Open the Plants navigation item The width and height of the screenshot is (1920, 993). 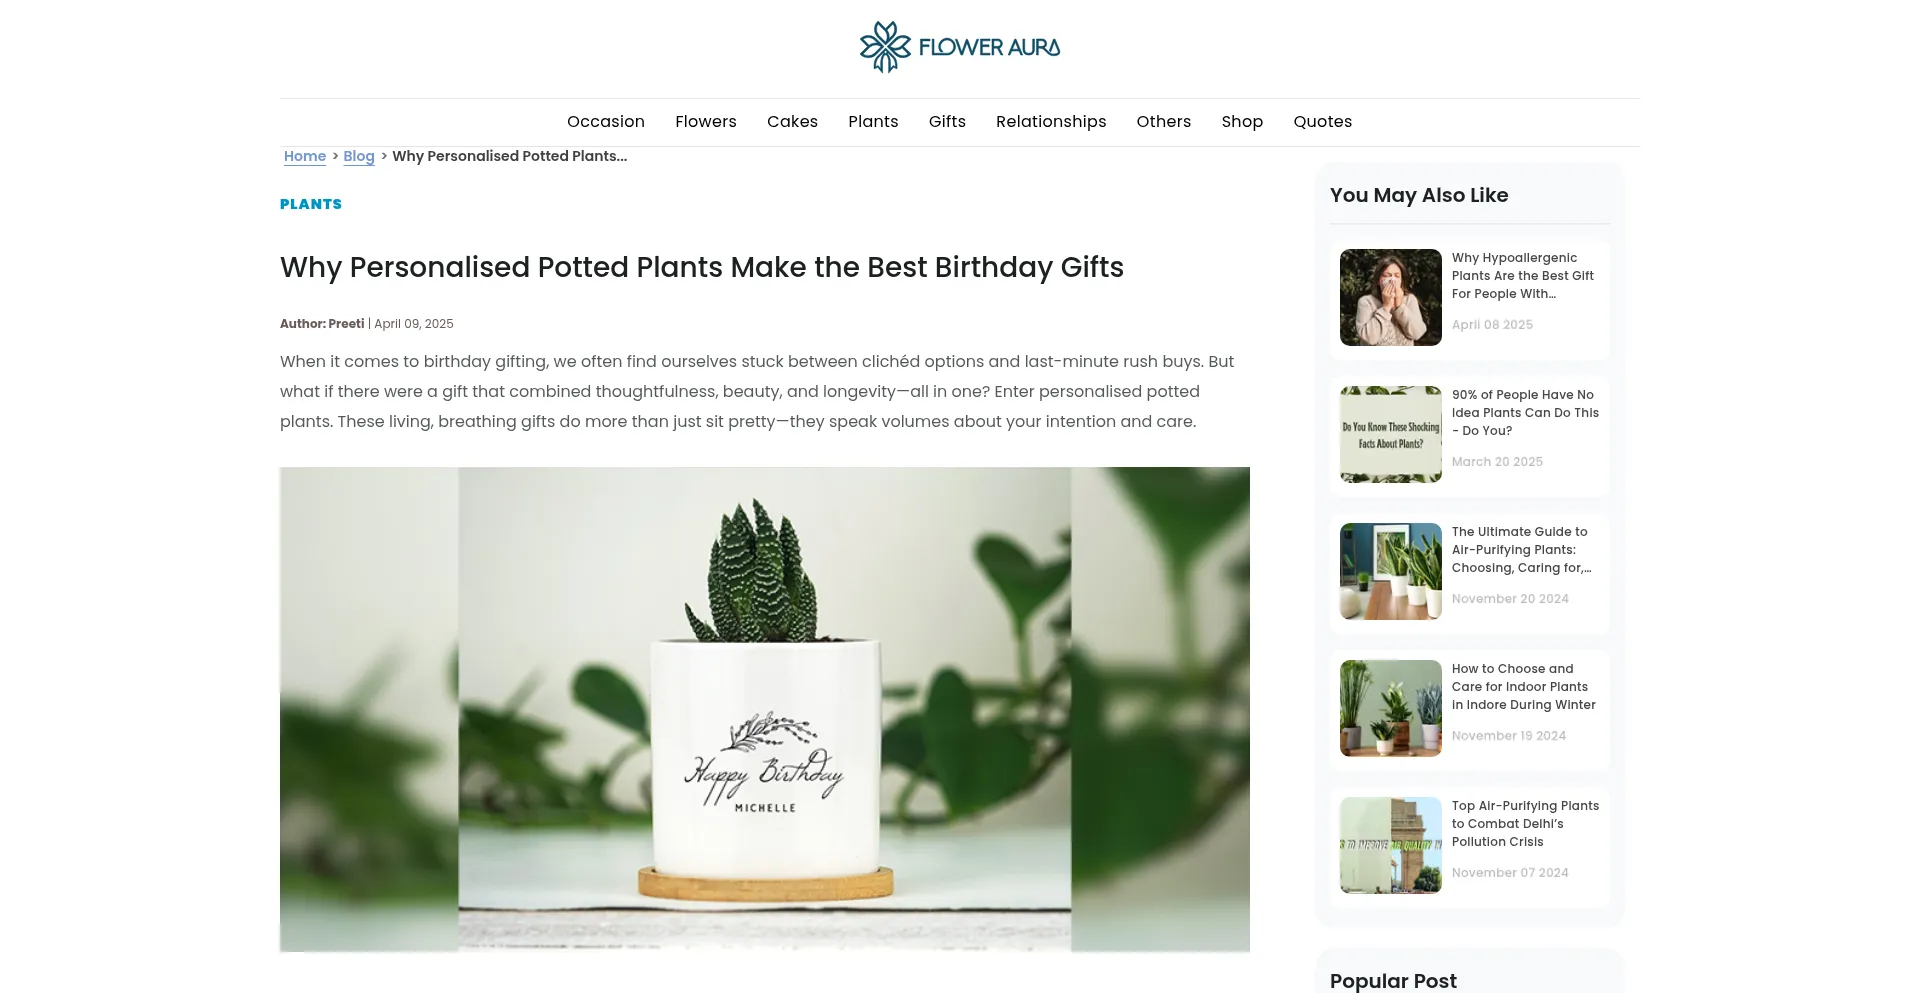873,122
